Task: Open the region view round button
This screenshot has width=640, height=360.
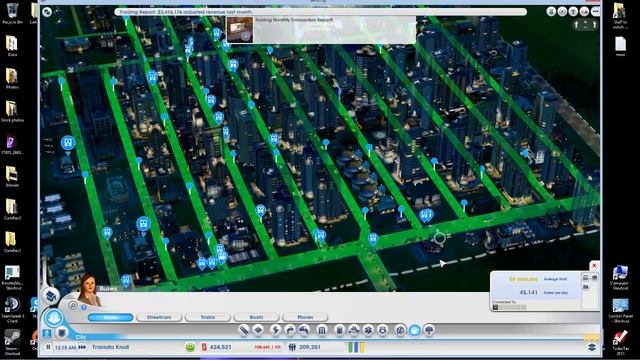Action: tap(53, 318)
